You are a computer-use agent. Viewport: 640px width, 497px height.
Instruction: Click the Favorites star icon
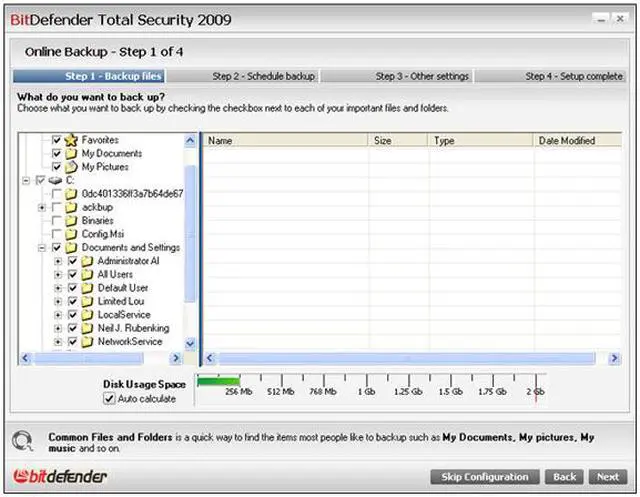click(71, 140)
